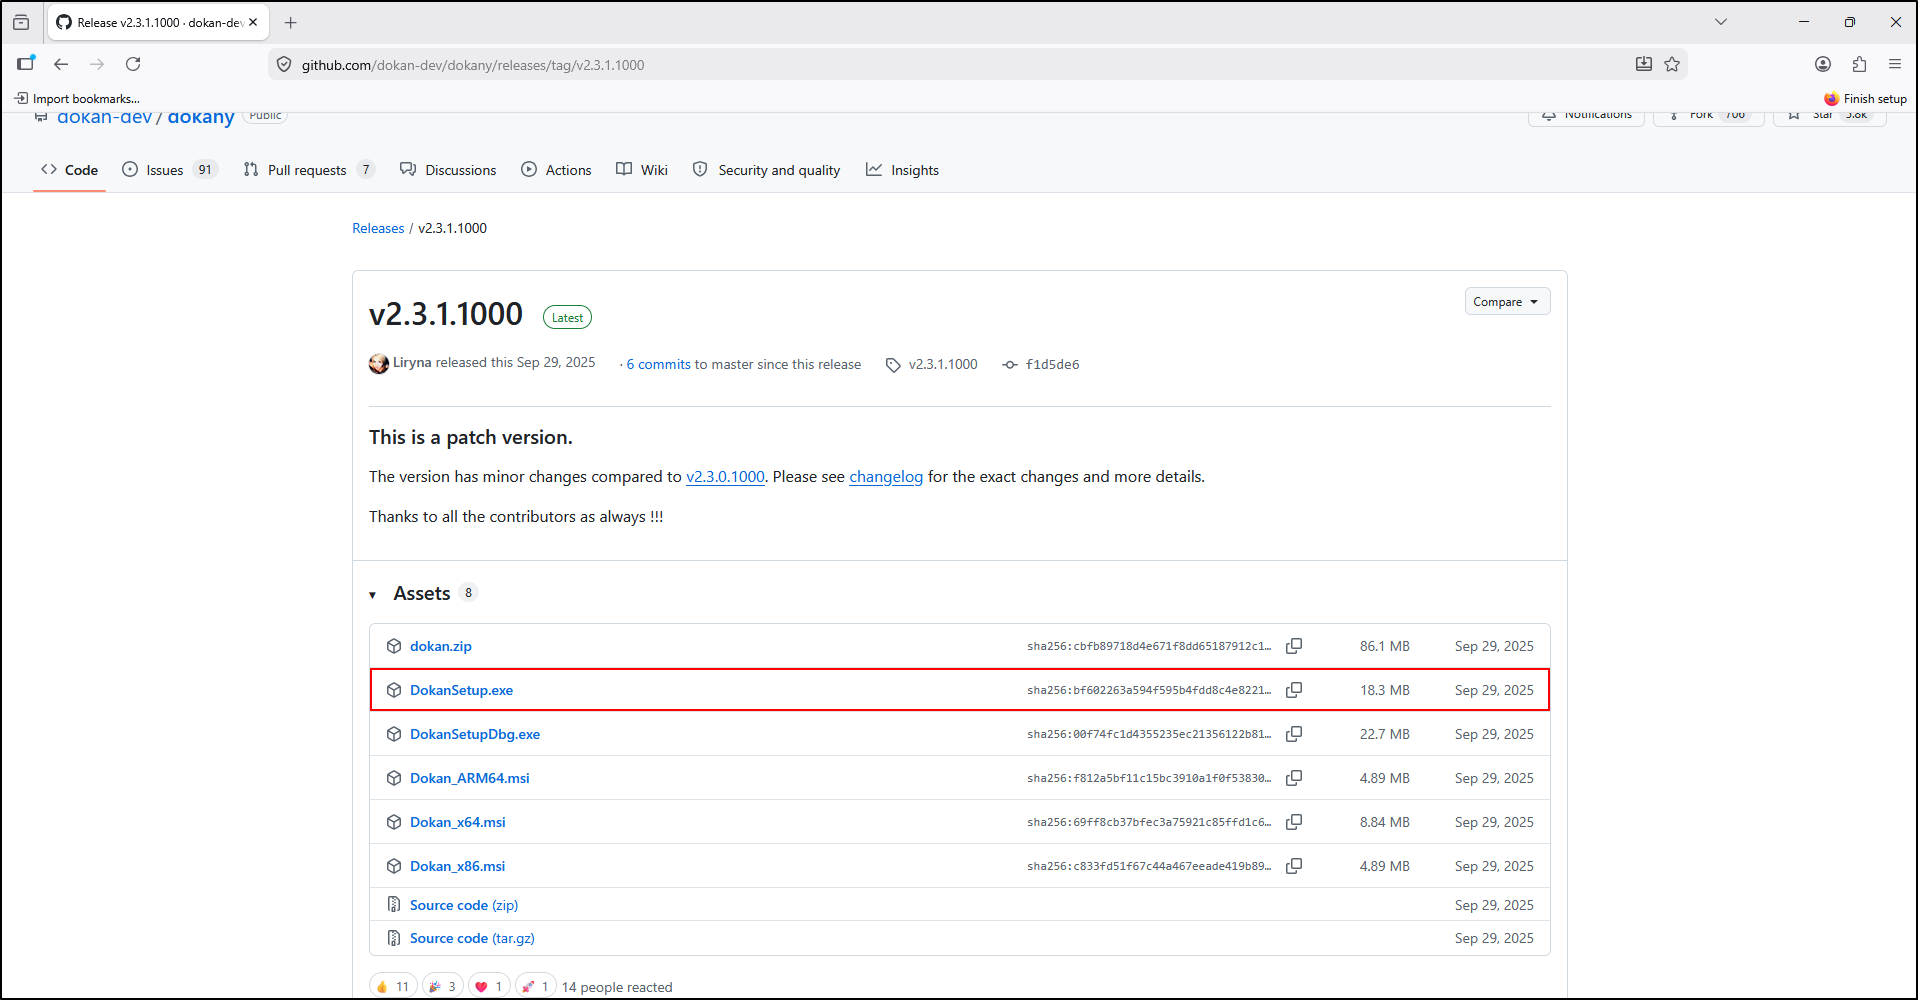
Task: Open the Code tab
Action: pyautogui.click(x=69, y=170)
